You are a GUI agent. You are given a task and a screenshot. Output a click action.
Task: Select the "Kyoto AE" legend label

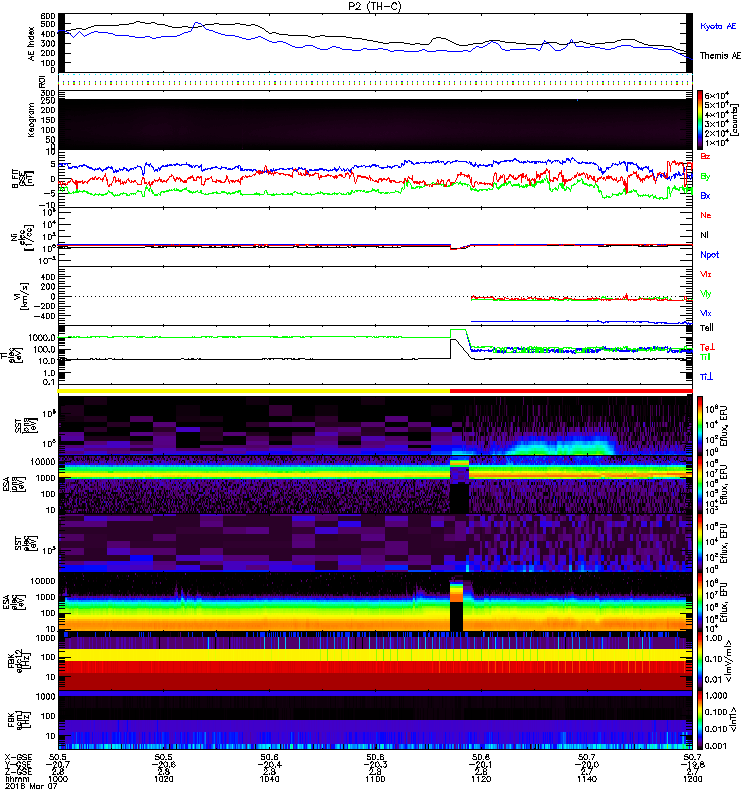[x=718, y=26]
